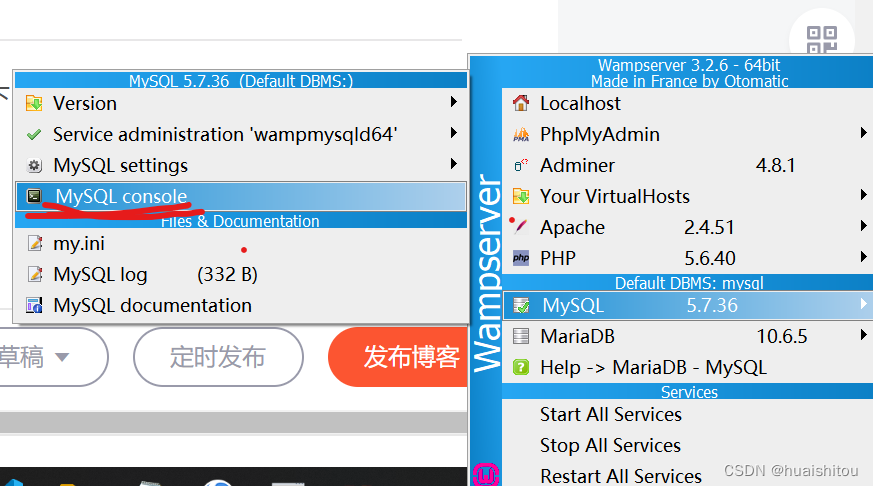
Task: Click the Adminer icon
Action: coord(521,165)
